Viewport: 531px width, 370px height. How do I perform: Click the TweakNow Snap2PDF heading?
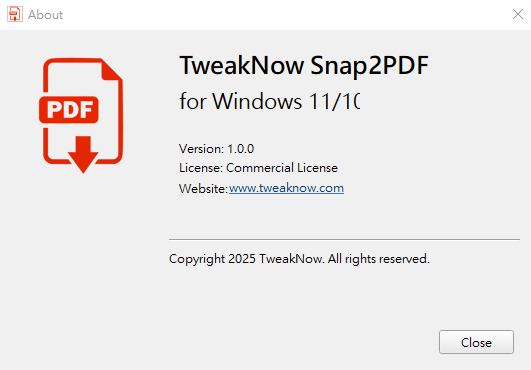click(x=304, y=65)
